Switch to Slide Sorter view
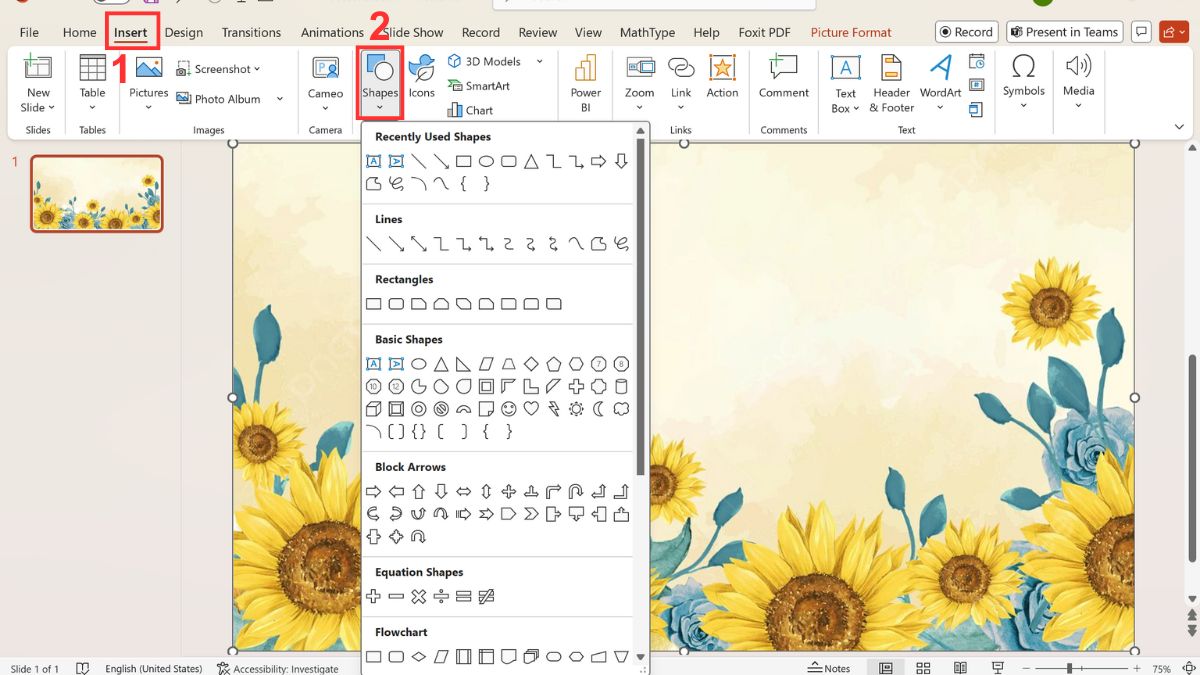The width and height of the screenshot is (1200, 675). point(923,668)
